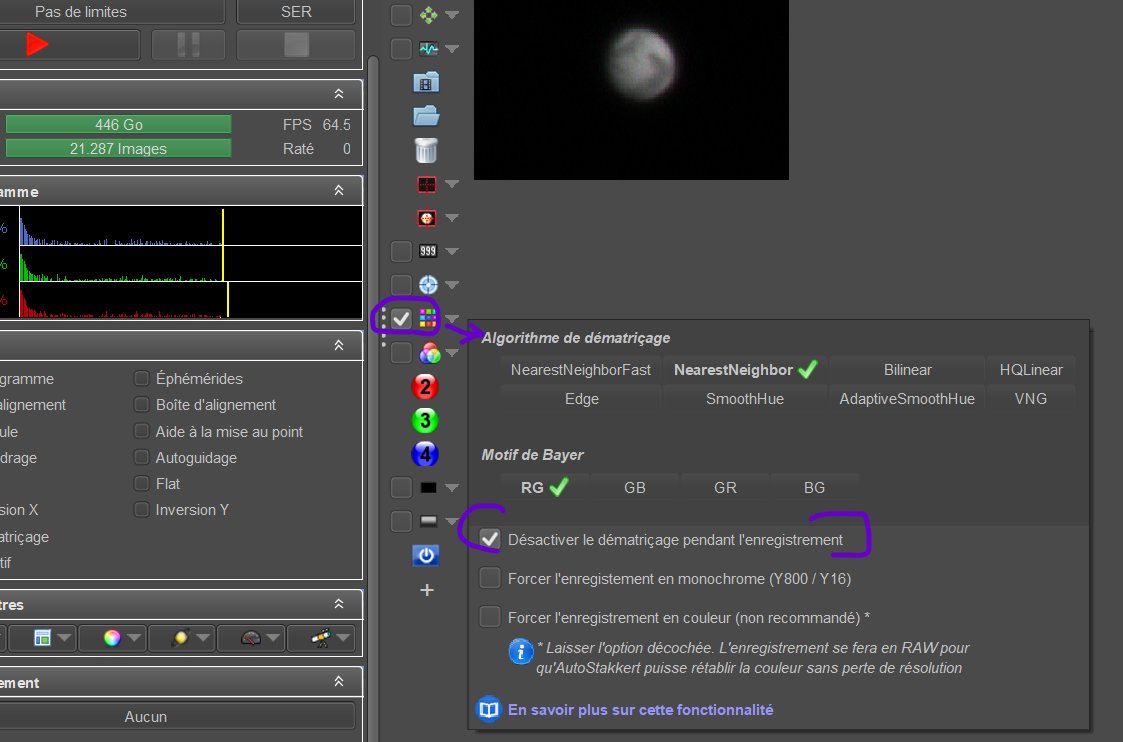Viewport: 1123px width, 742px height.
Task: Click the layout panels icon
Action: [x=42, y=637]
